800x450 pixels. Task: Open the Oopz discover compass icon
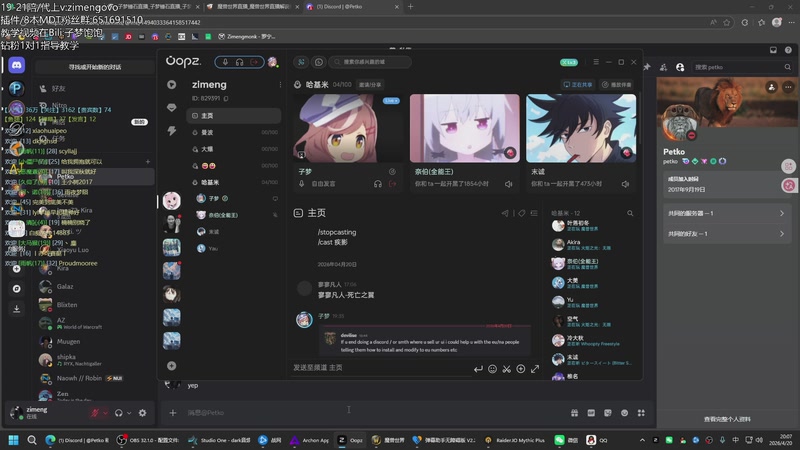pyautogui.click(x=302, y=62)
